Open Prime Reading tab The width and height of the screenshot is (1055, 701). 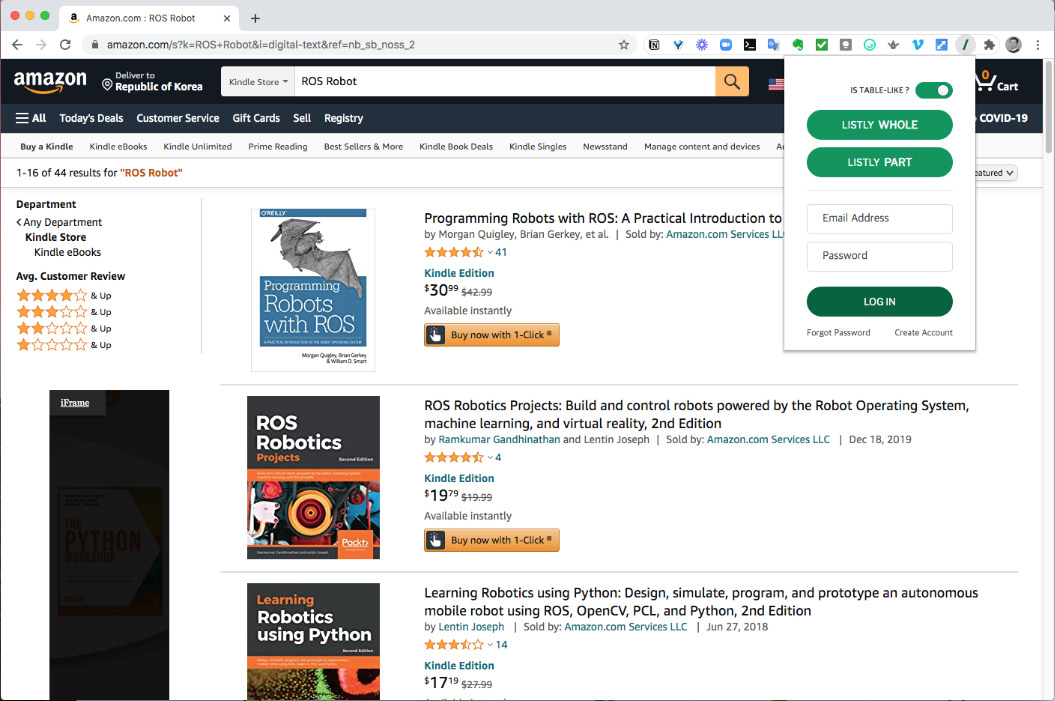(x=278, y=147)
